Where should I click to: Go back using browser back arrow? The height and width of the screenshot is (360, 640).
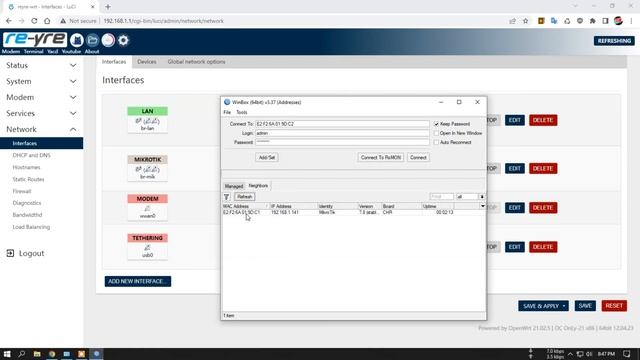pyautogui.click(x=9, y=21)
